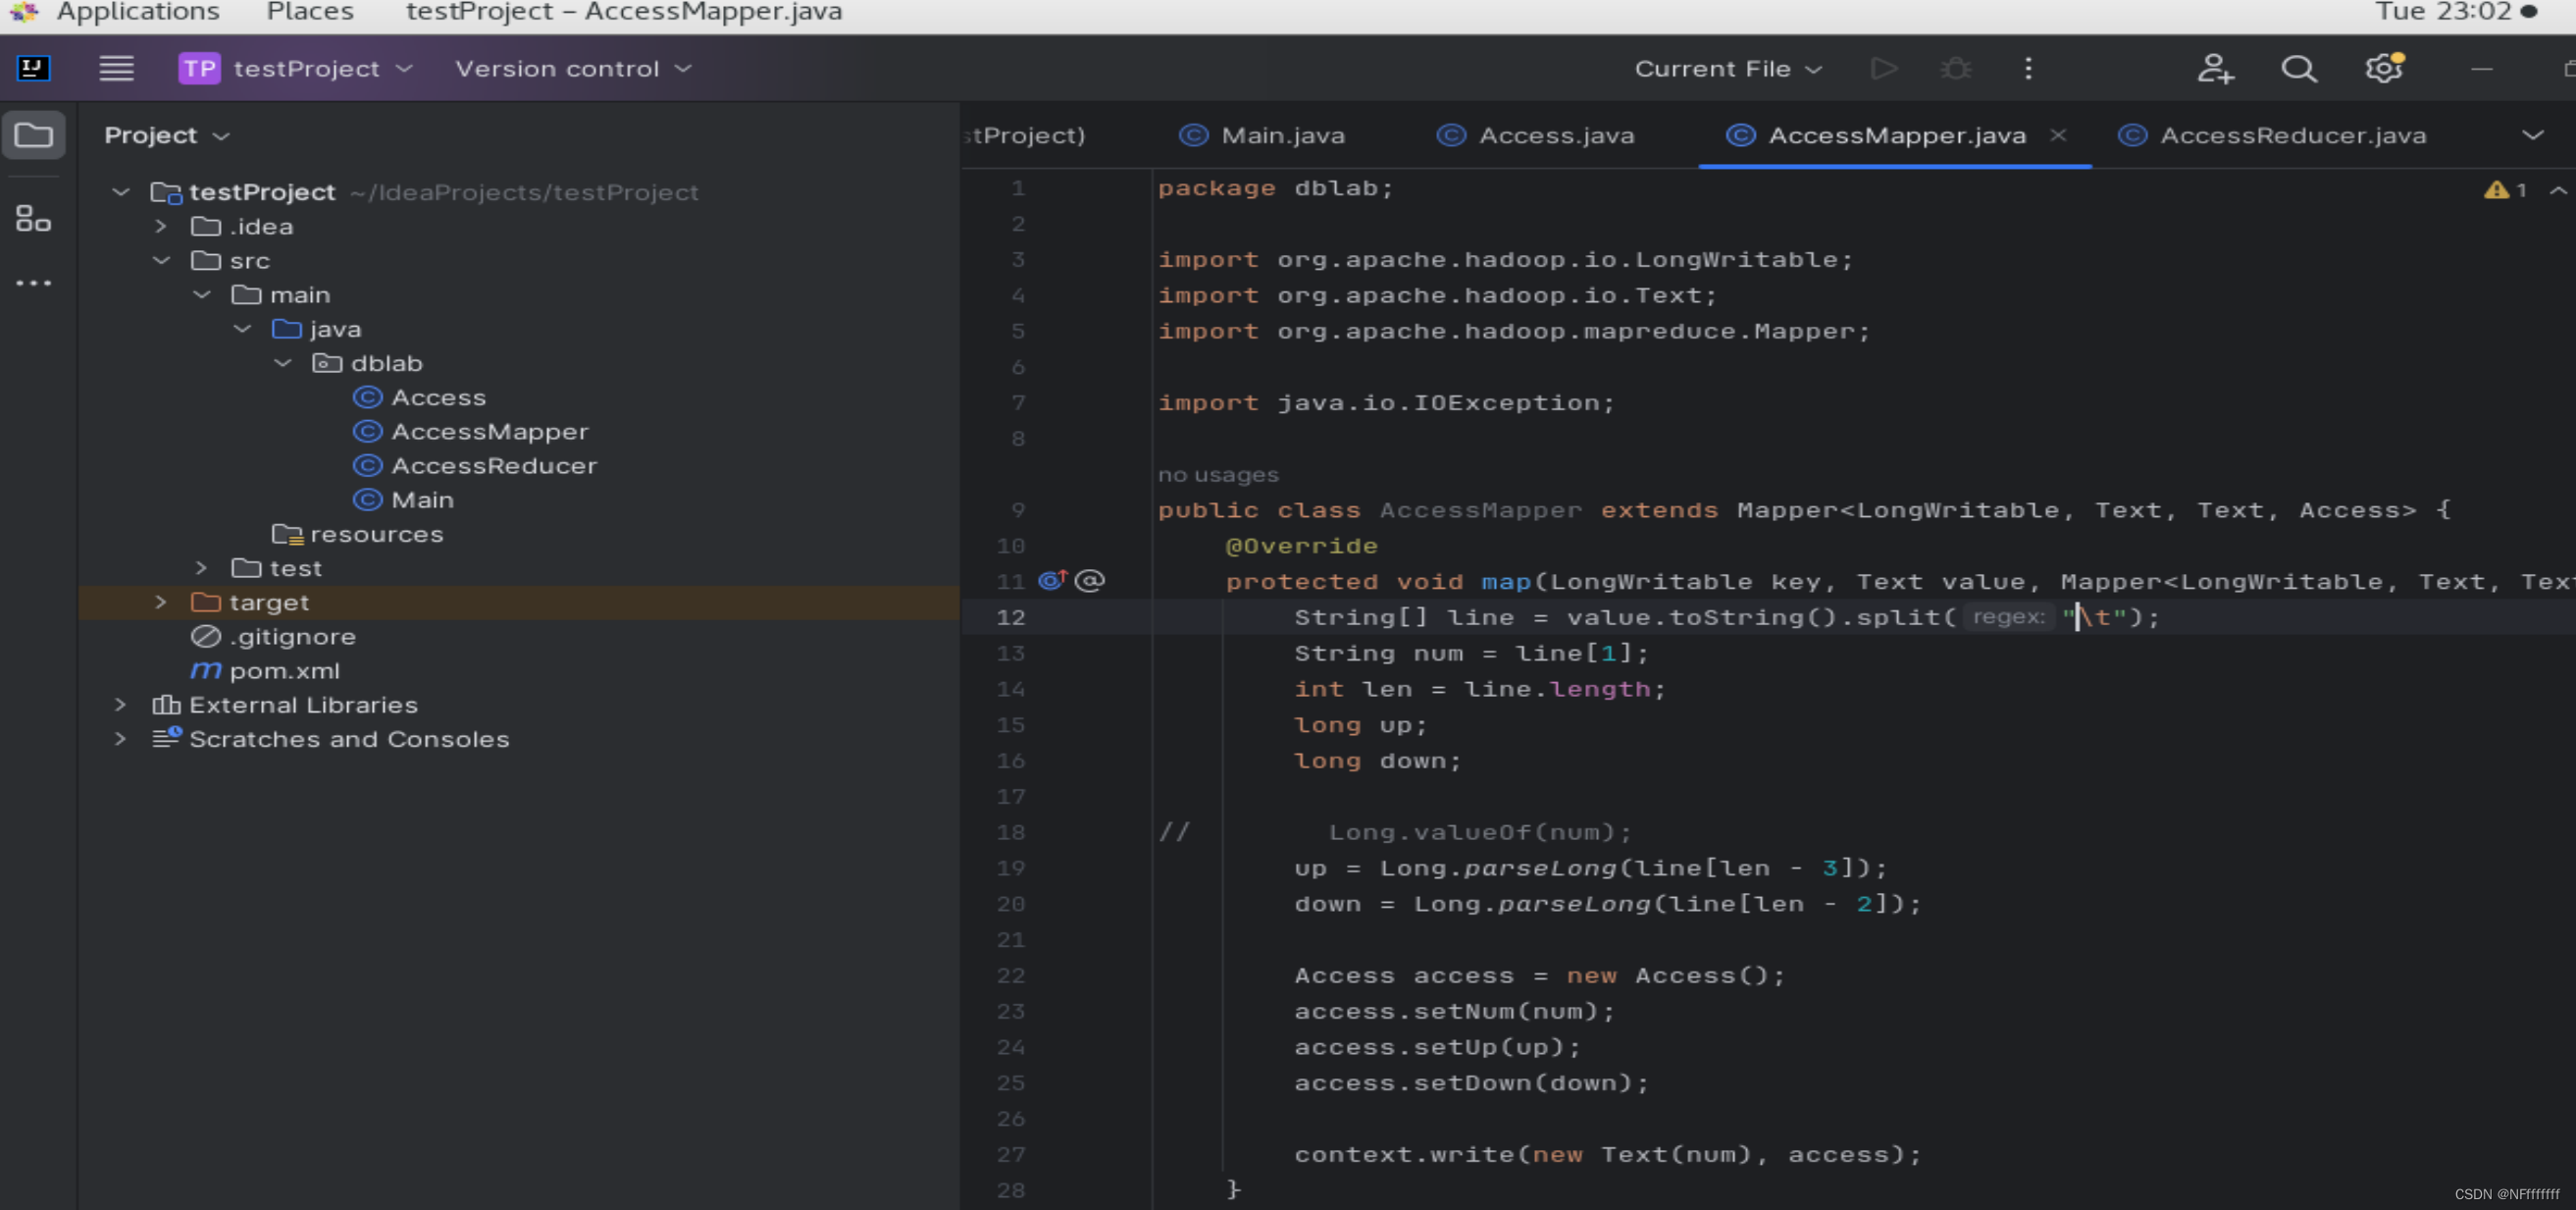Open the main hamburger menu
Screen dimensions: 2576x1210
116,68
